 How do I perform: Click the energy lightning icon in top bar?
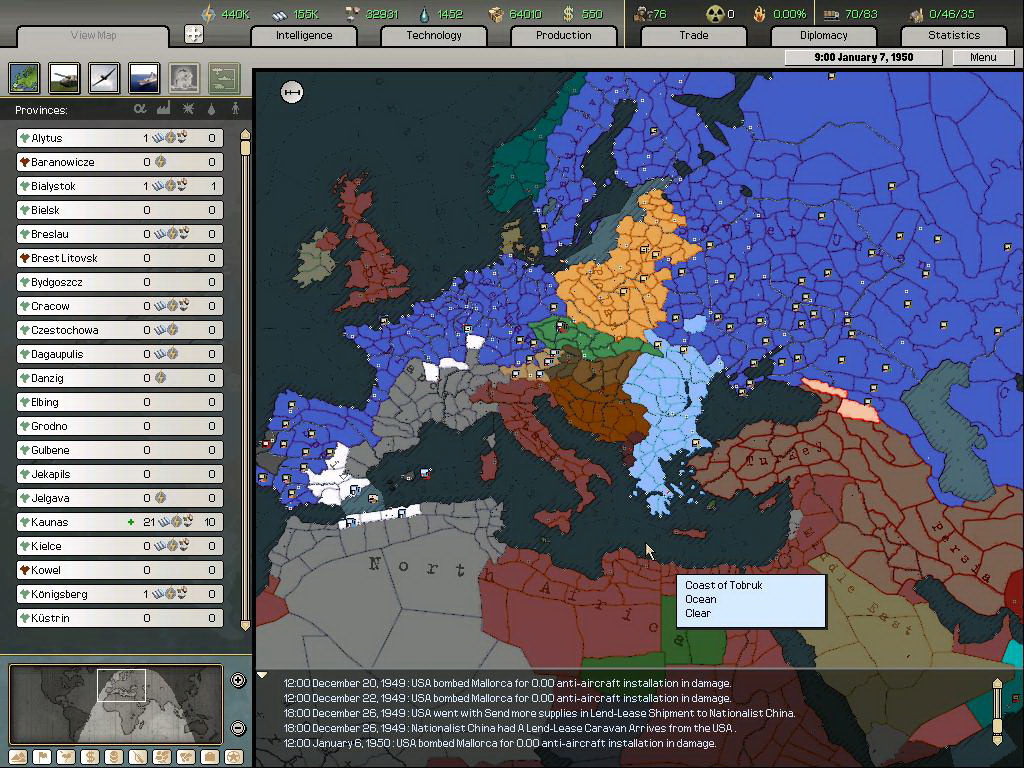(x=208, y=14)
